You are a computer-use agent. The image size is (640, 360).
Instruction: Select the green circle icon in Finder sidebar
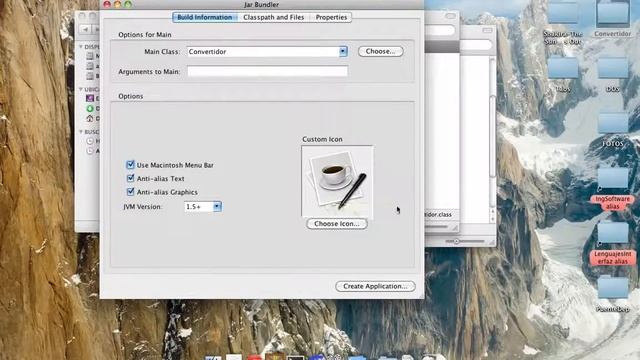(x=90, y=108)
